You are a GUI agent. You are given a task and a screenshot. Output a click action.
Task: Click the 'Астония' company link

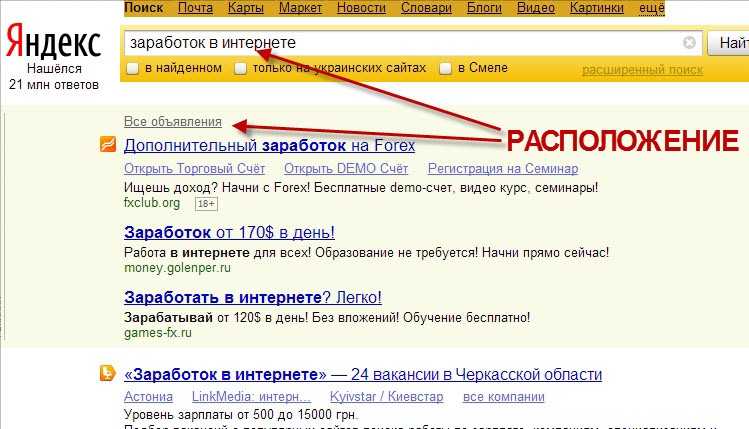tap(149, 397)
